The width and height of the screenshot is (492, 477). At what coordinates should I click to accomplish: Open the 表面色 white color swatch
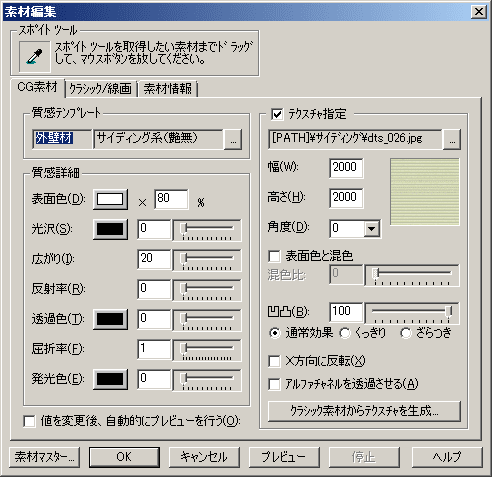(110, 199)
